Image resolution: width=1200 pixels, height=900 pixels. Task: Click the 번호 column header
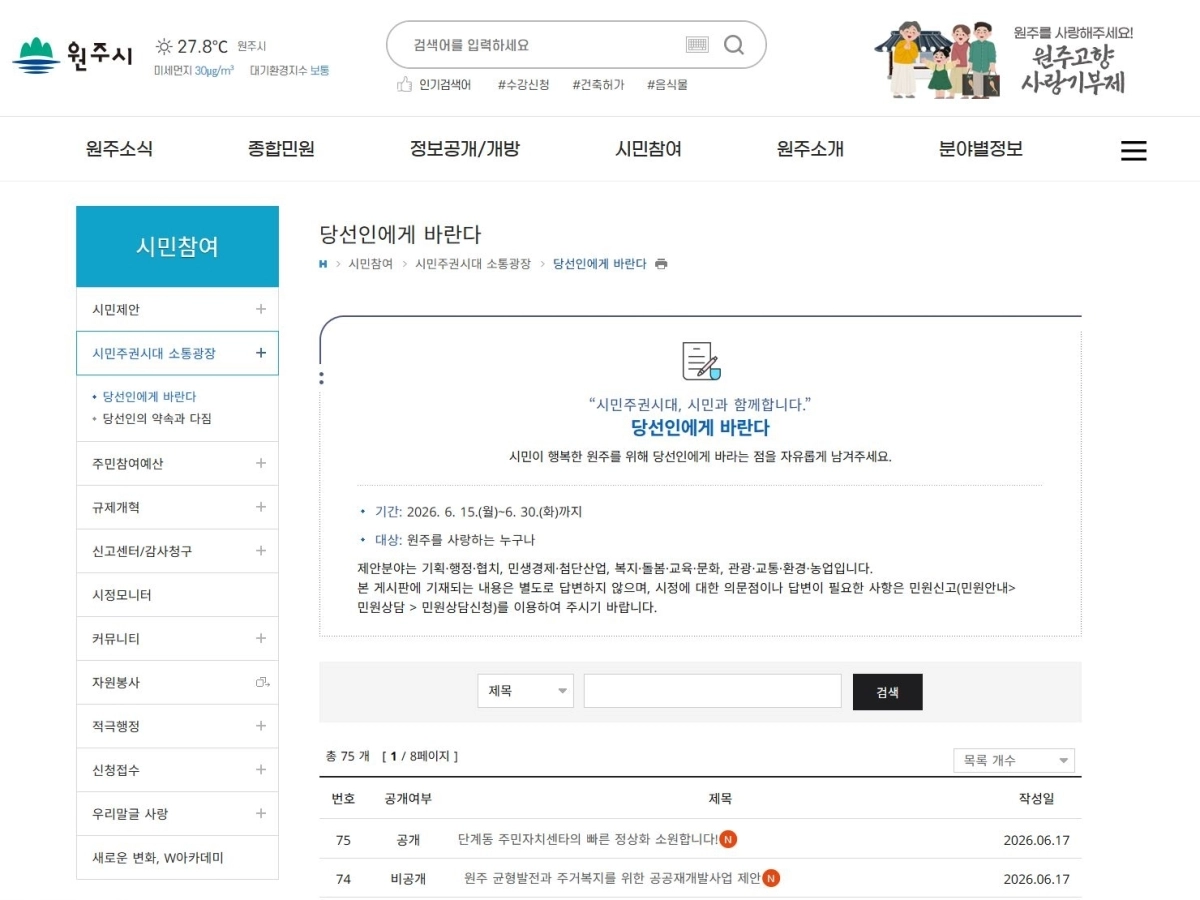343,799
